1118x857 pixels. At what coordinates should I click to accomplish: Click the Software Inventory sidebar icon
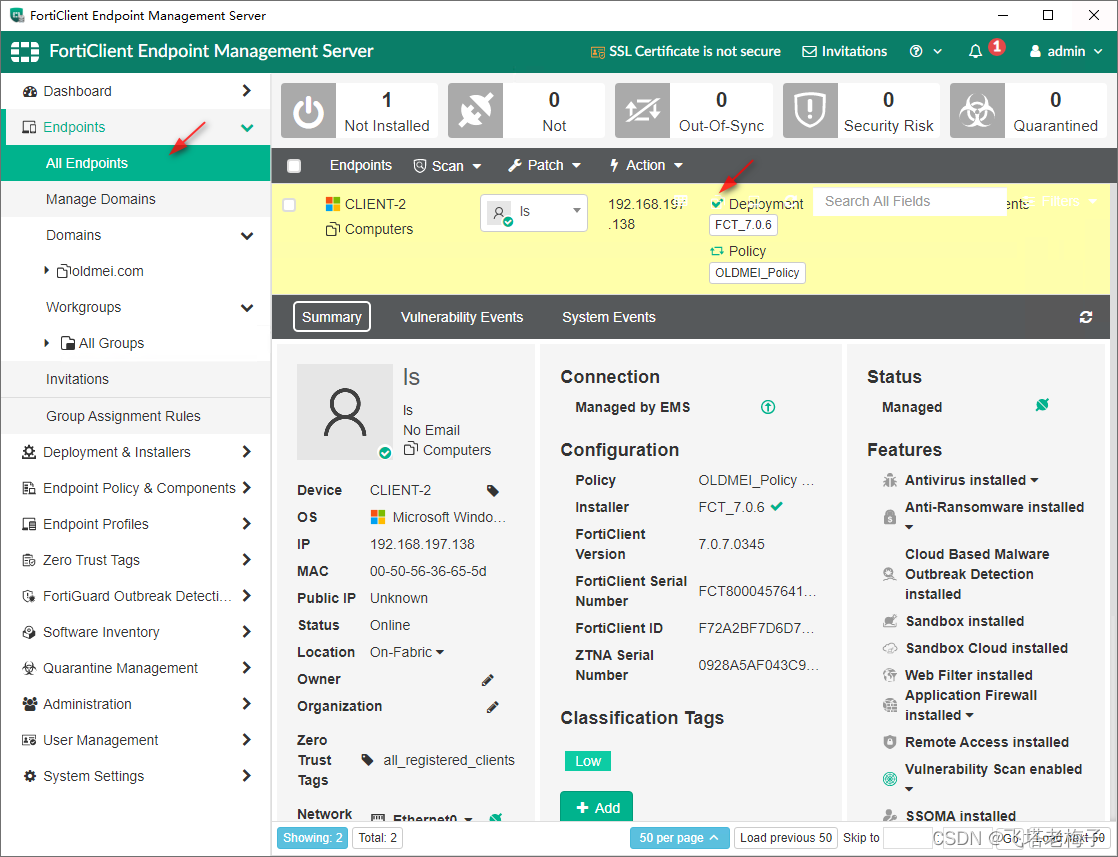(x=29, y=632)
